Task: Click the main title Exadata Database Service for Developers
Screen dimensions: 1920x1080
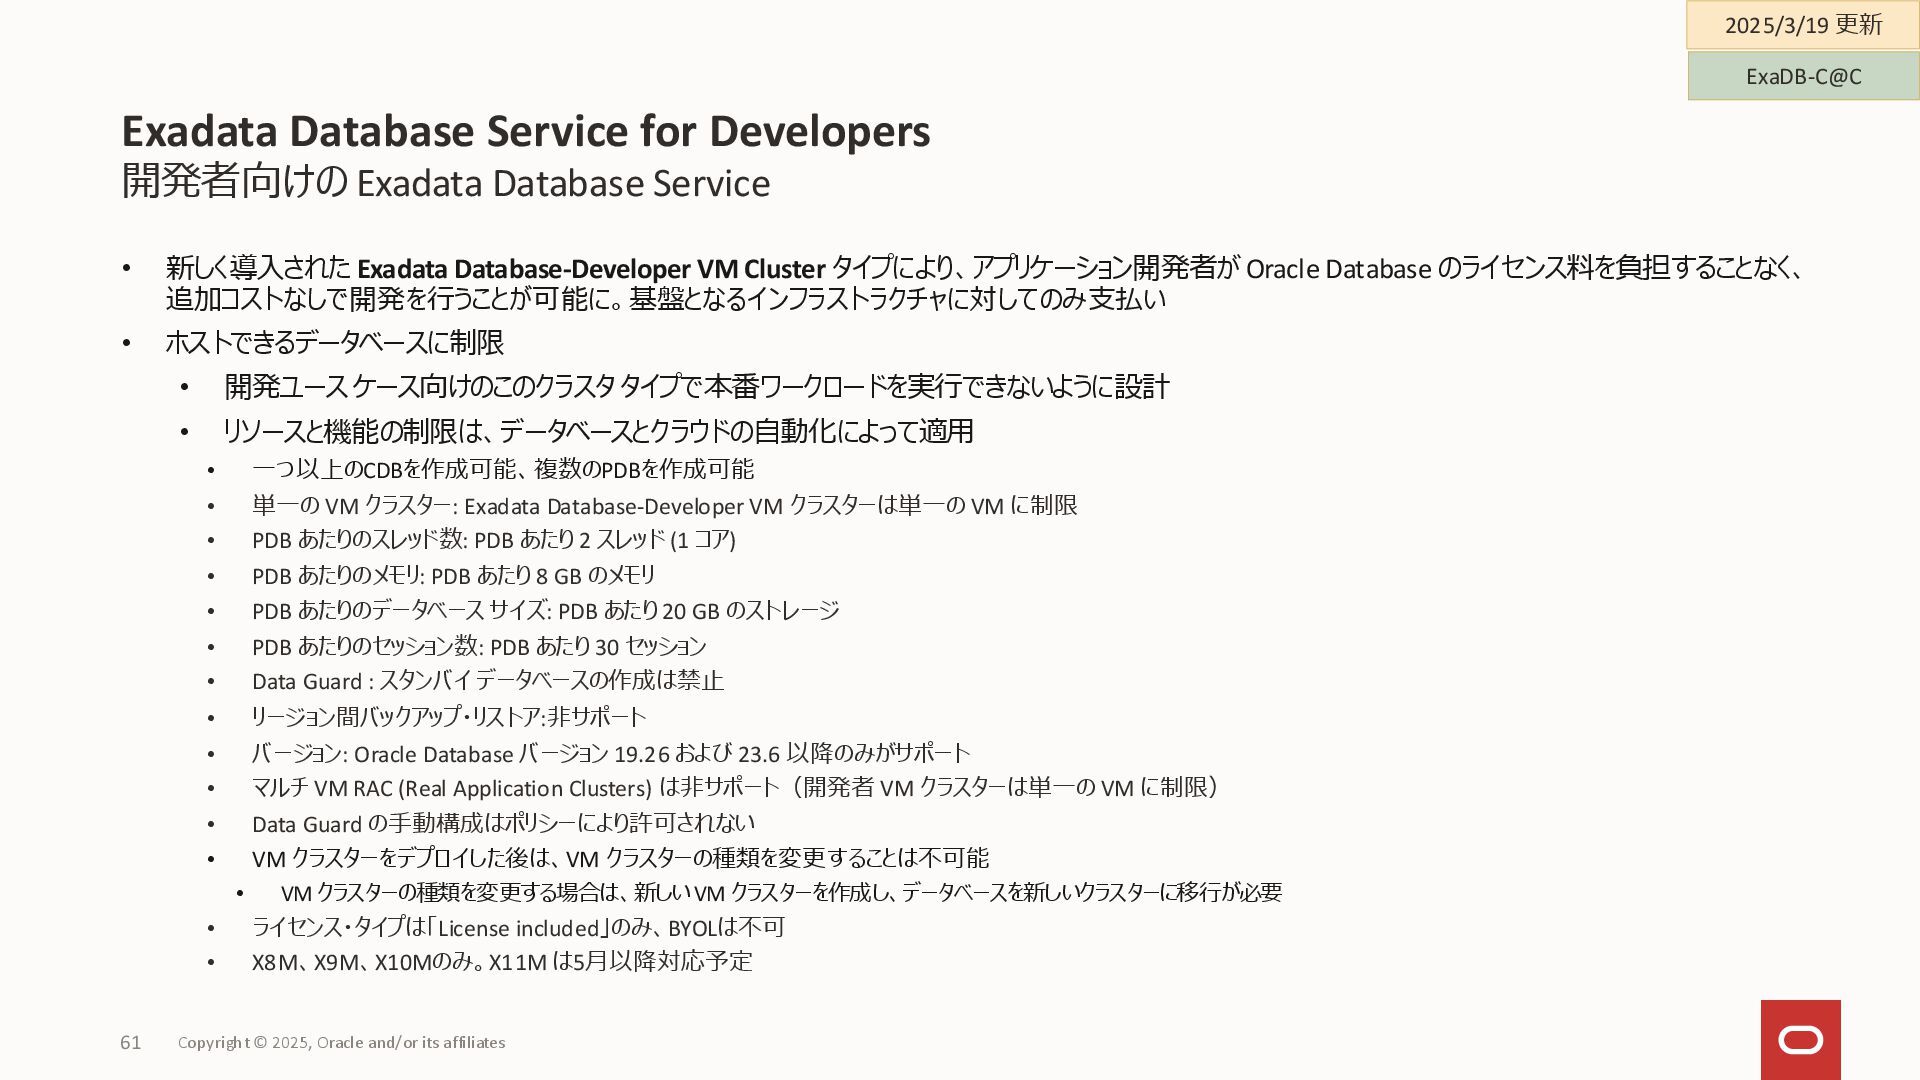Action: tap(525, 132)
